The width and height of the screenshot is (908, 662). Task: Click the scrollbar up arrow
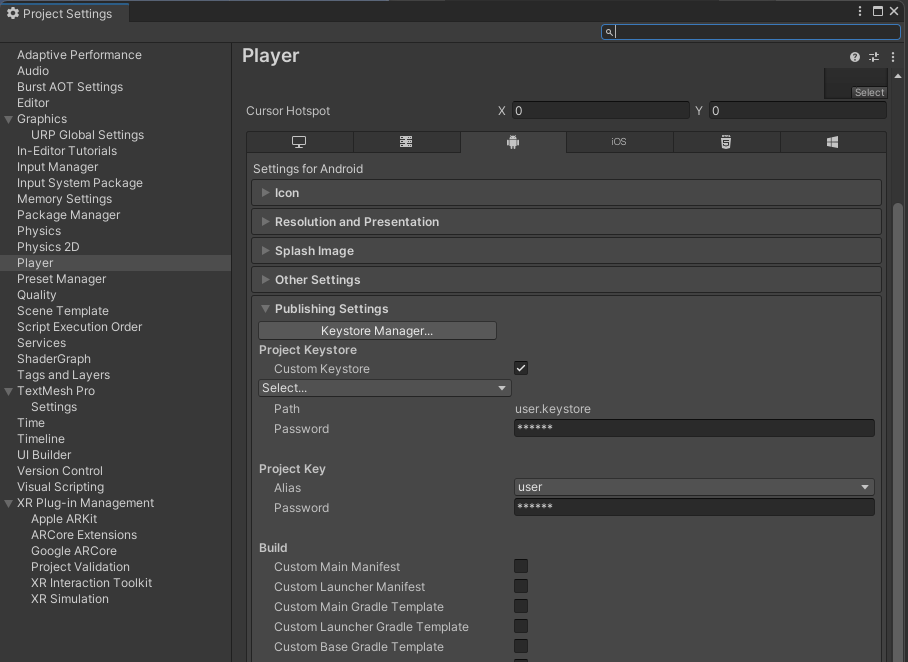898,76
